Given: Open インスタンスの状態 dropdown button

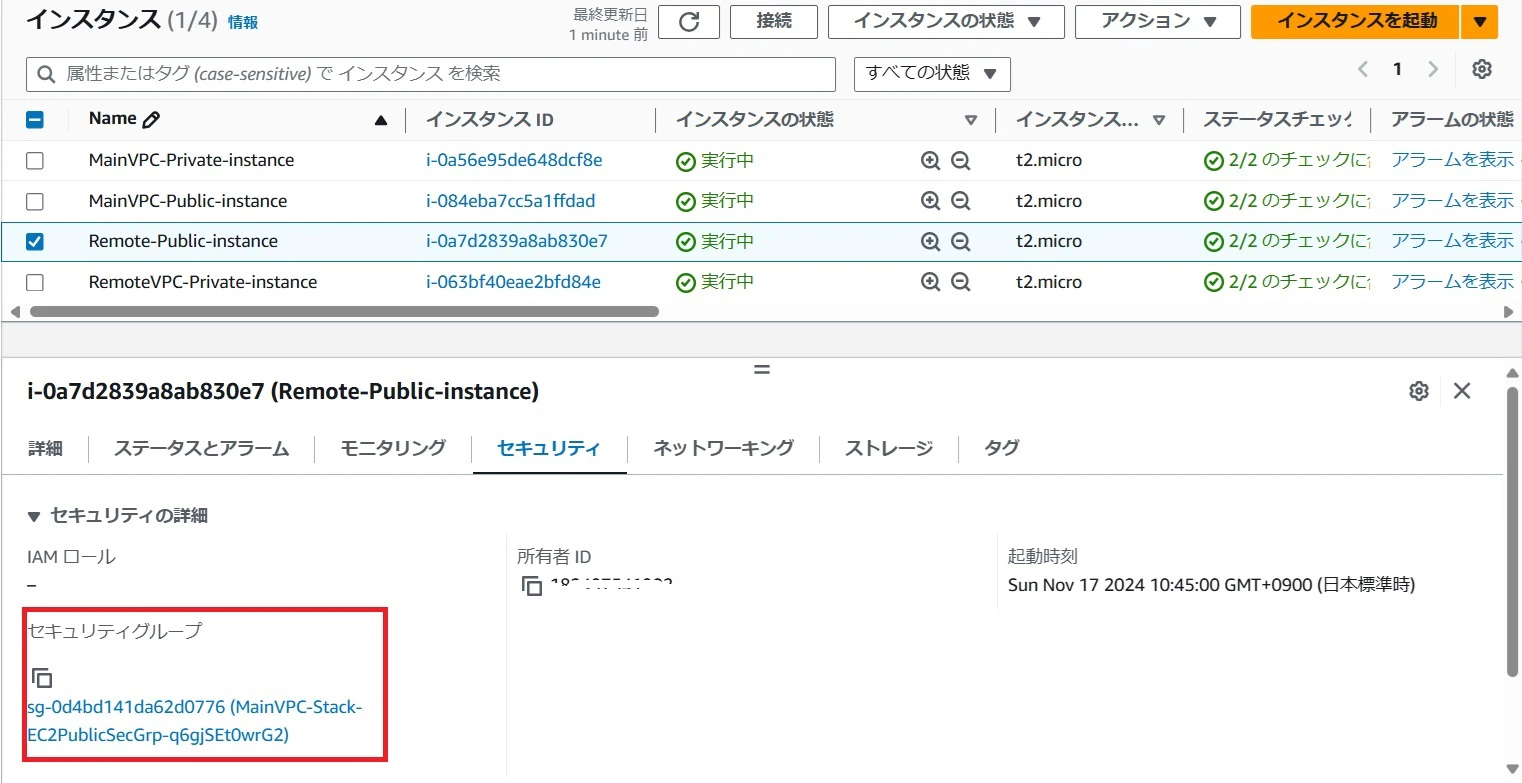Looking at the screenshot, I should pos(946,21).
